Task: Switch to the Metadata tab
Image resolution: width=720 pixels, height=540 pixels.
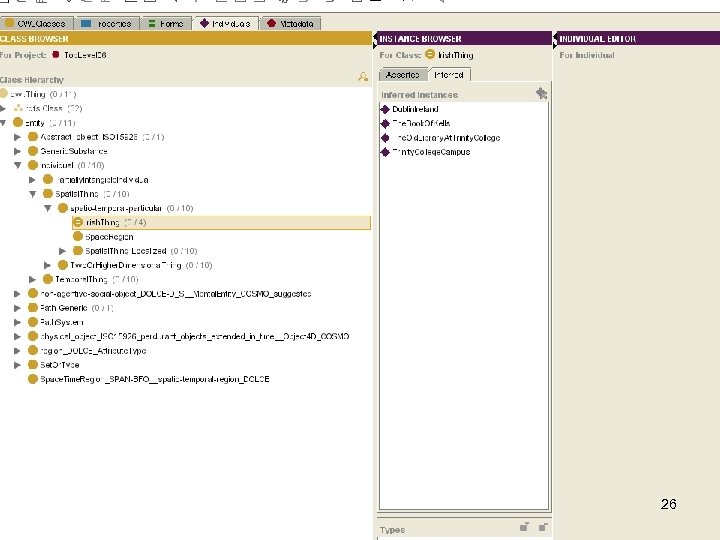Action: (291, 23)
